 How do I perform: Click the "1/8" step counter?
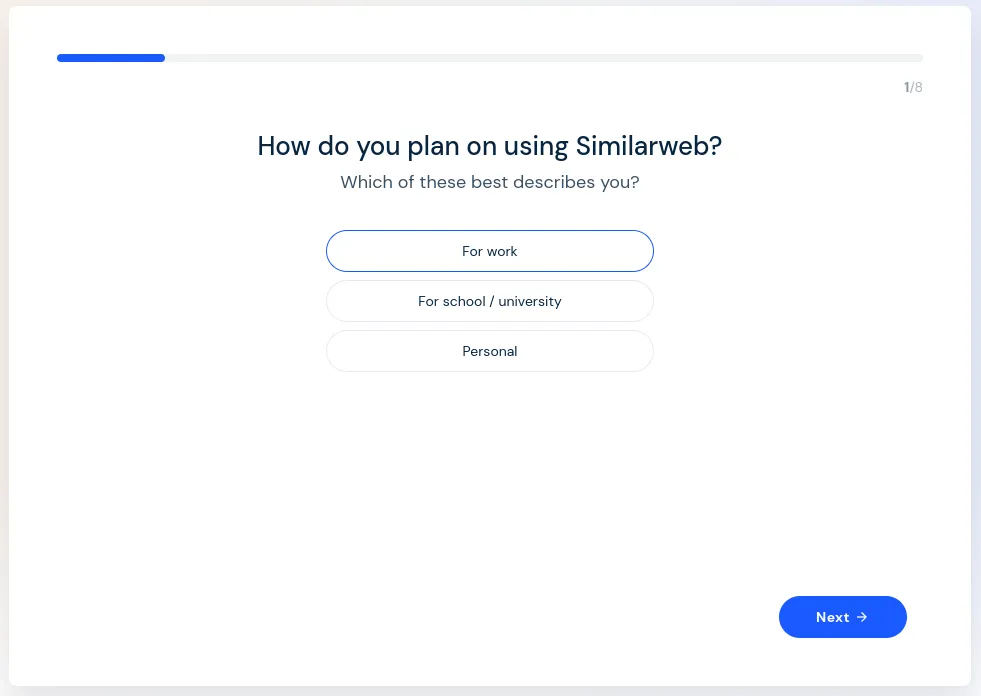[x=913, y=87]
